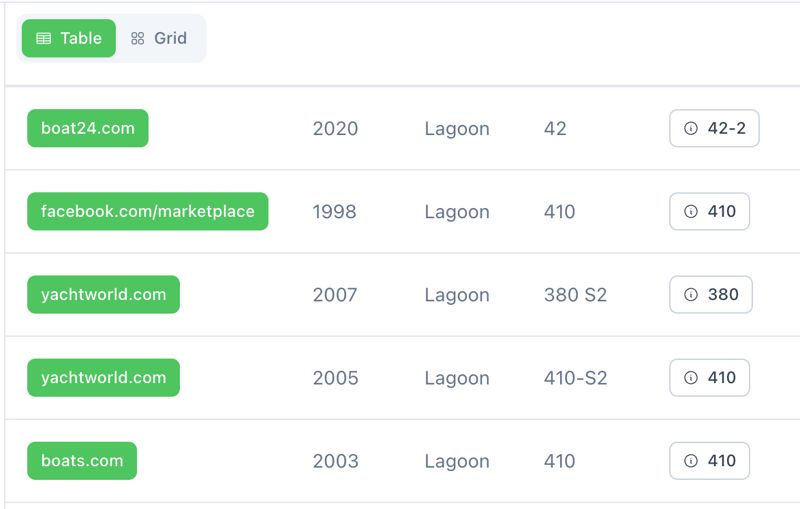Click info icon in 2005 Lagoon row

point(690,377)
